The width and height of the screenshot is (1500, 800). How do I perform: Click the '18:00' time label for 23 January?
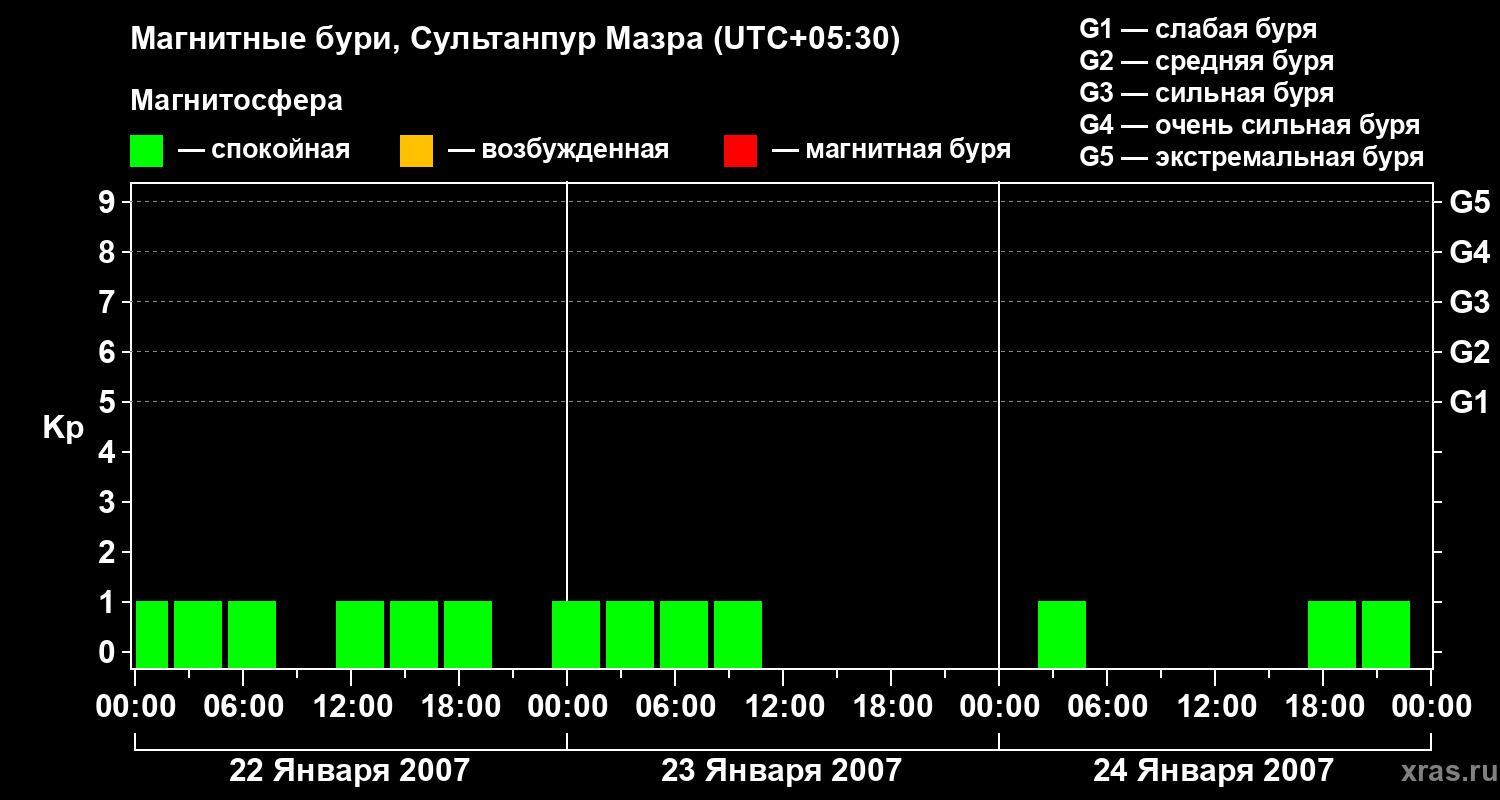[x=891, y=707]
